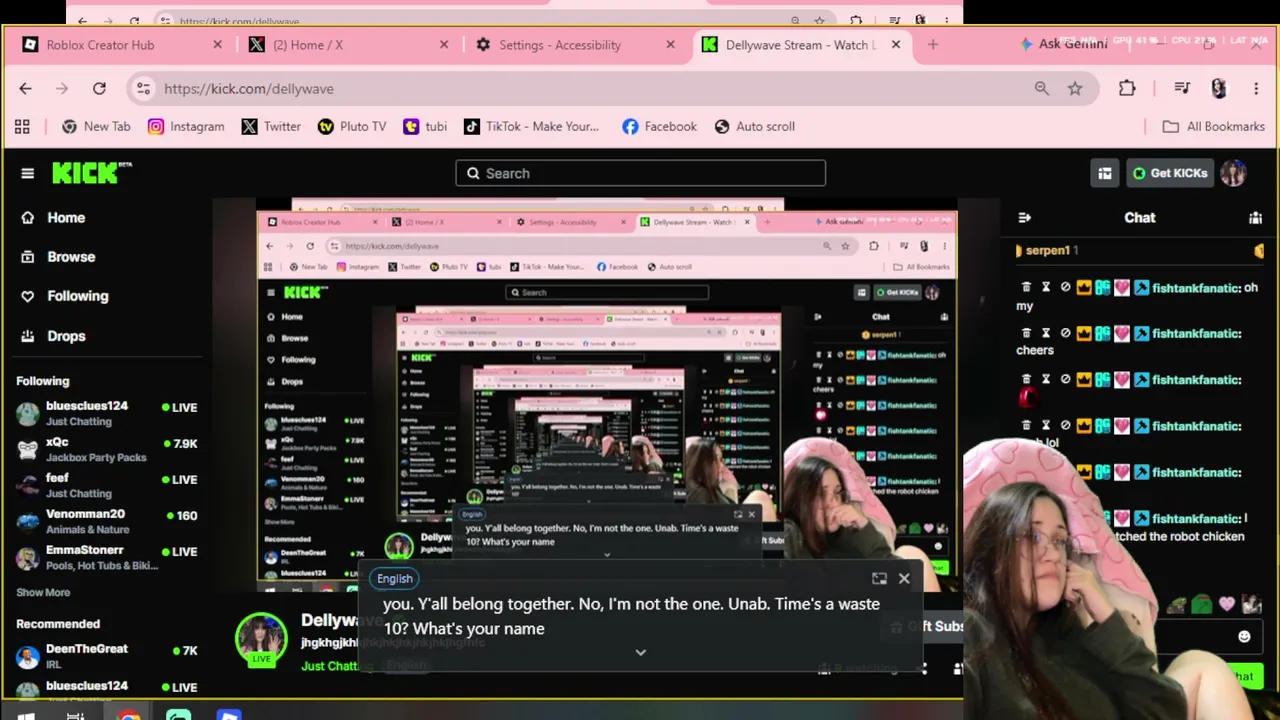Open xQc's channel from Following list
1280x720 pixels.
(107, 449)
